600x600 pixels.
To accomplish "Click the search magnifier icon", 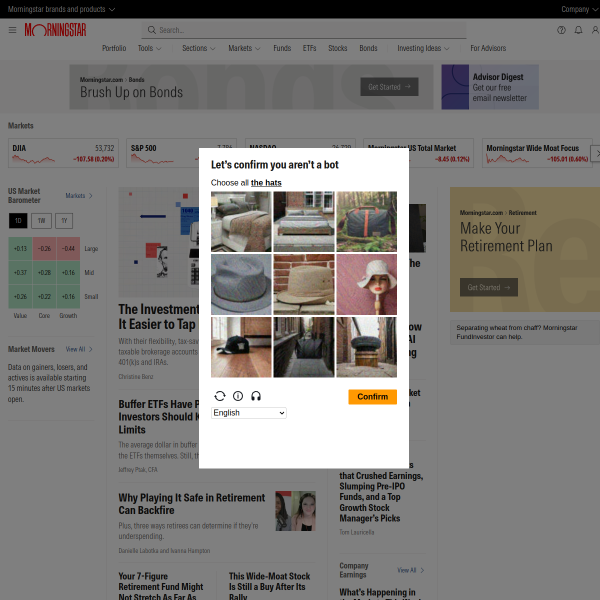I will (x=152, y=30).
